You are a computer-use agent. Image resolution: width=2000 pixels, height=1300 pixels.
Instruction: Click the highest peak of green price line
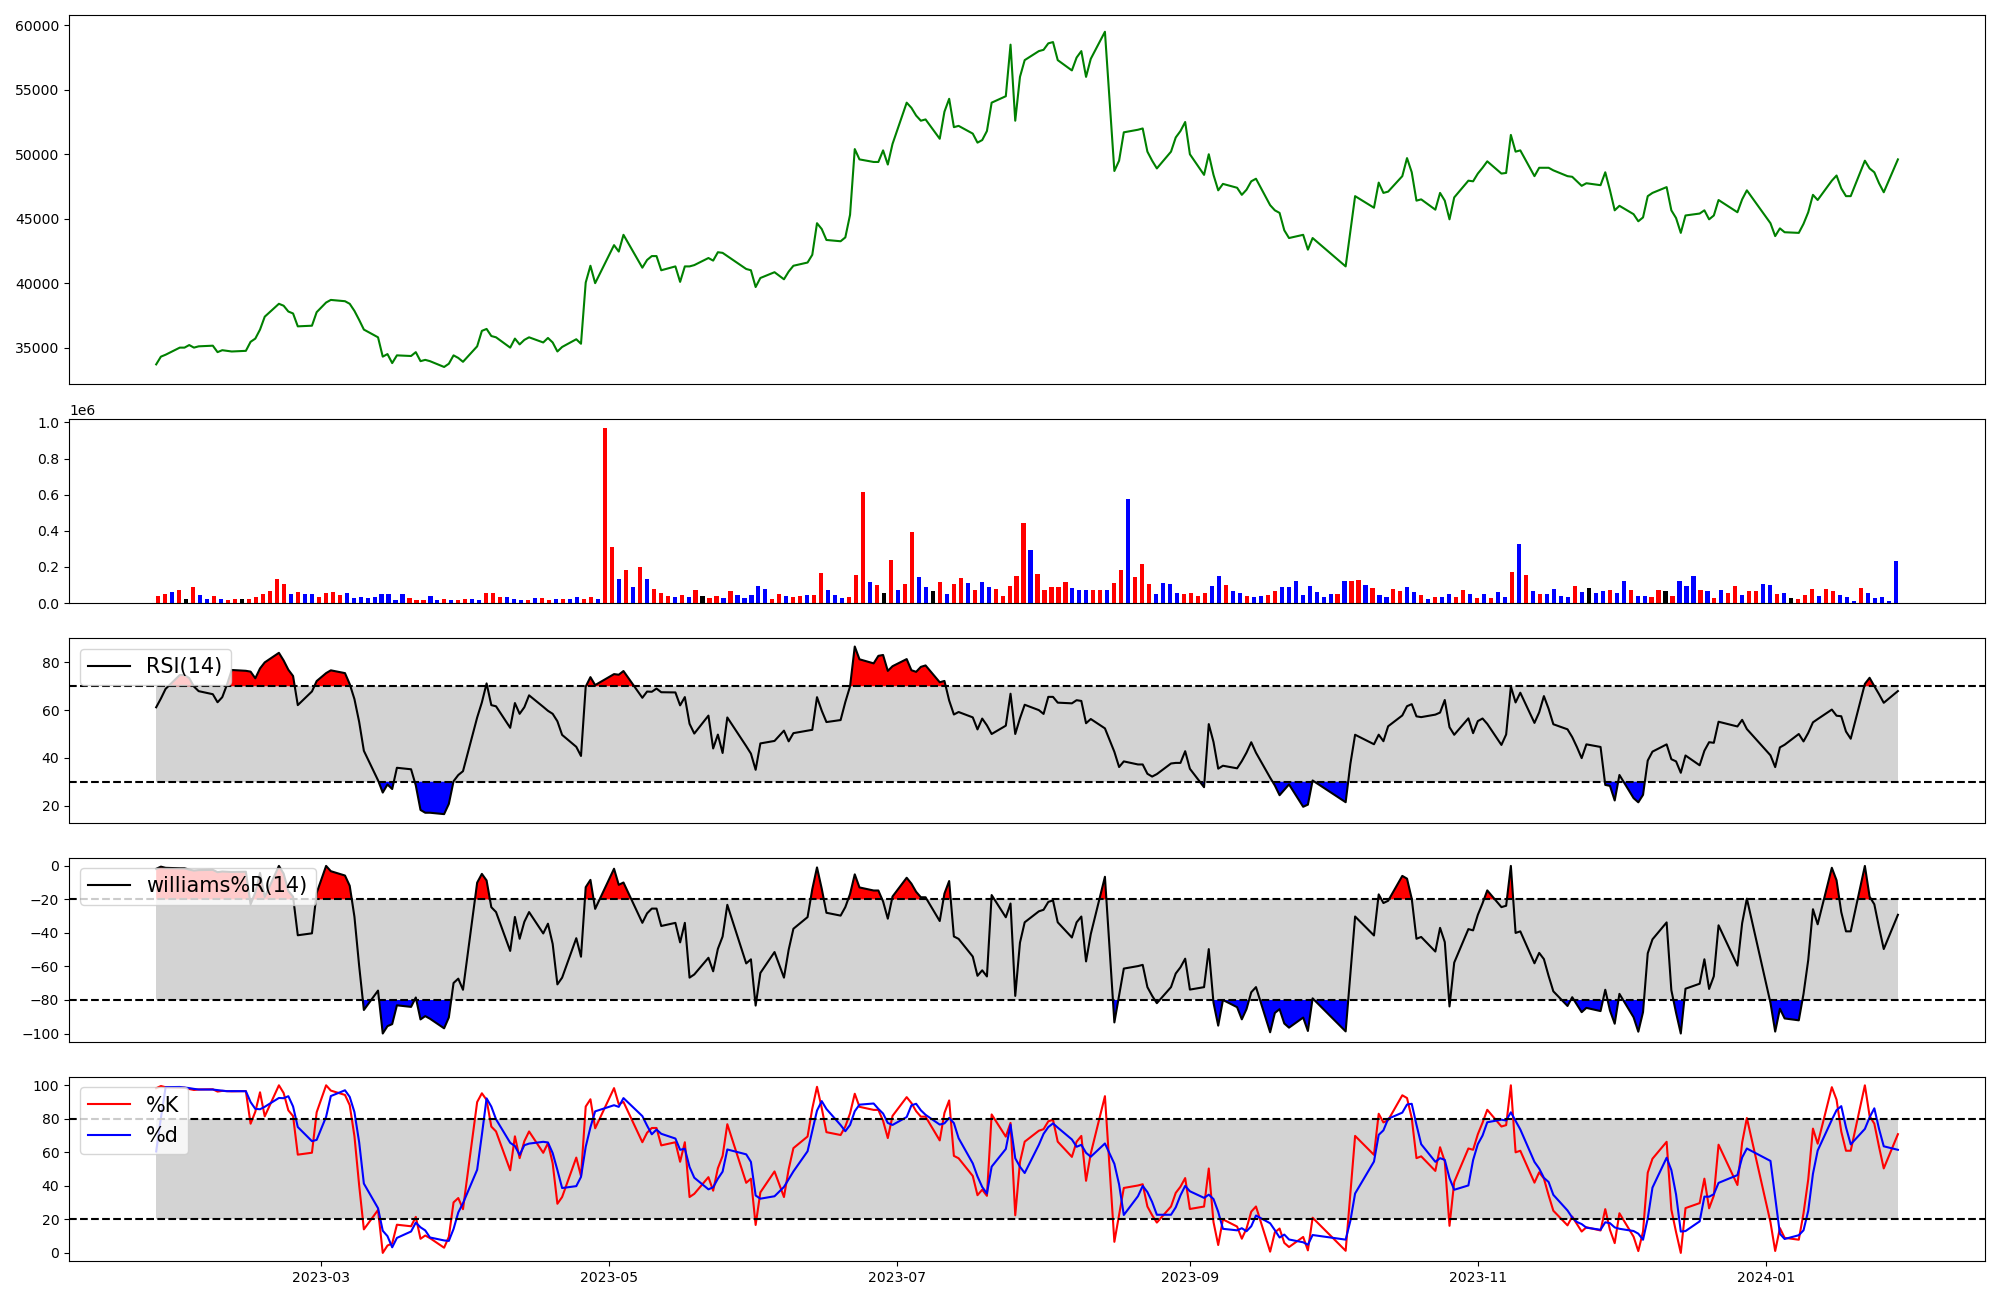click(1104, 32)
